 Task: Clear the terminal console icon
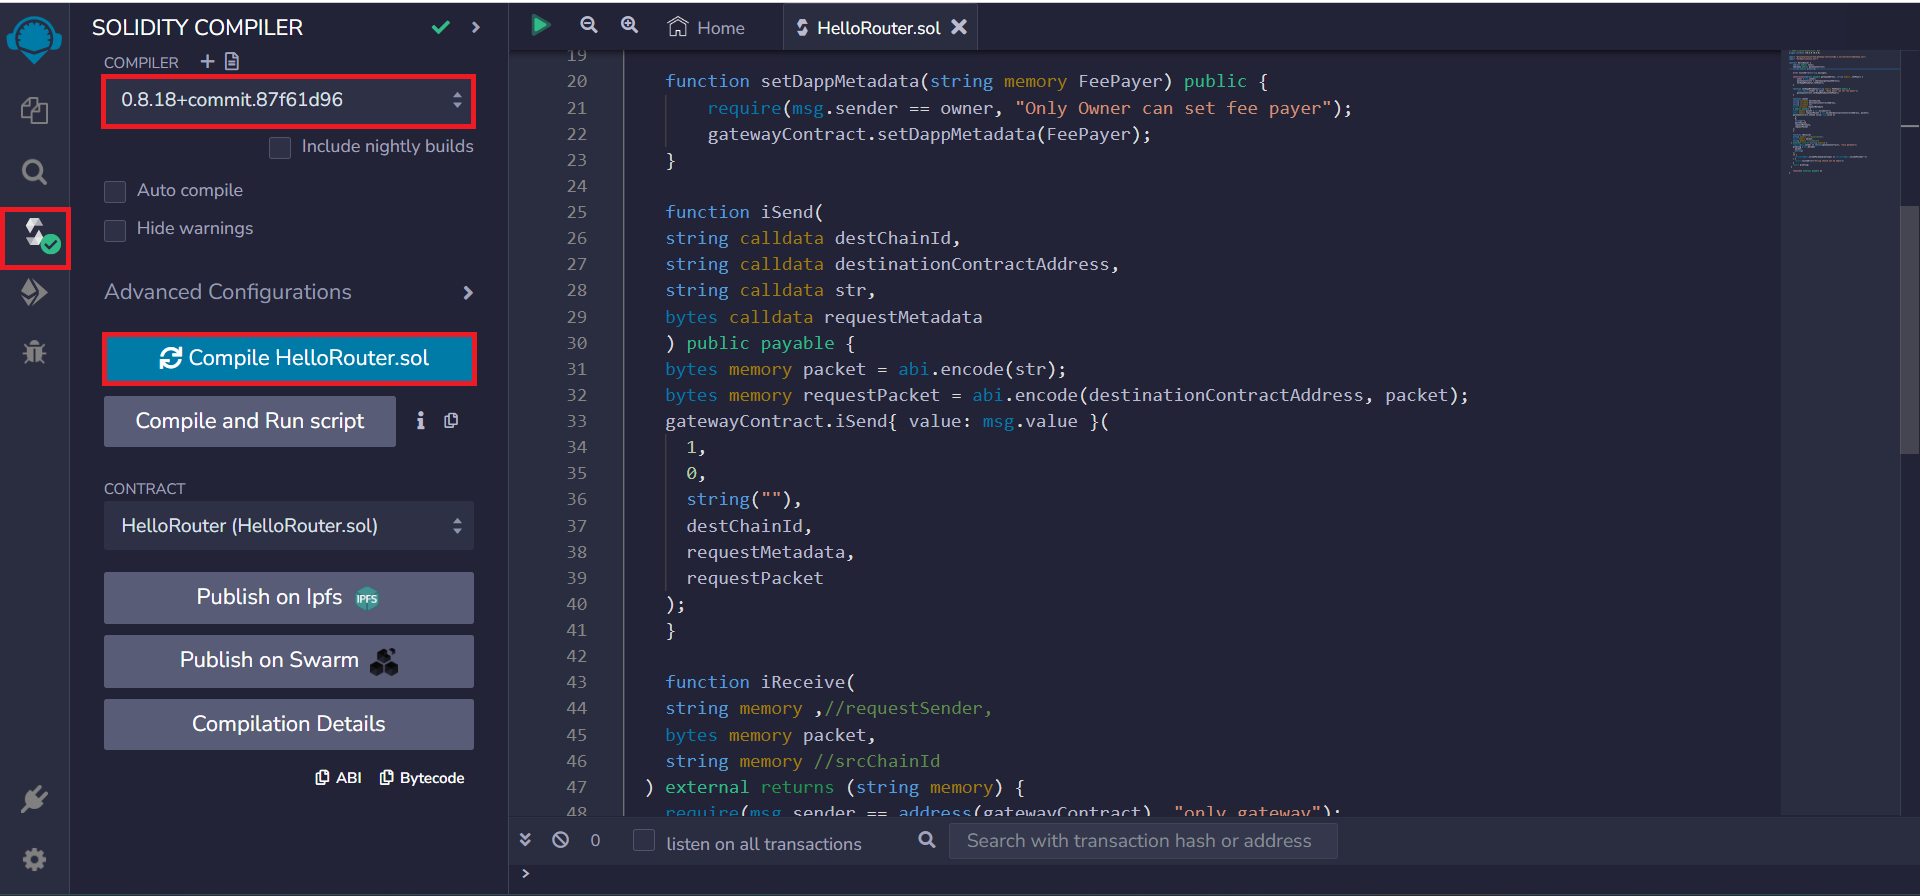tap(561, 840)
